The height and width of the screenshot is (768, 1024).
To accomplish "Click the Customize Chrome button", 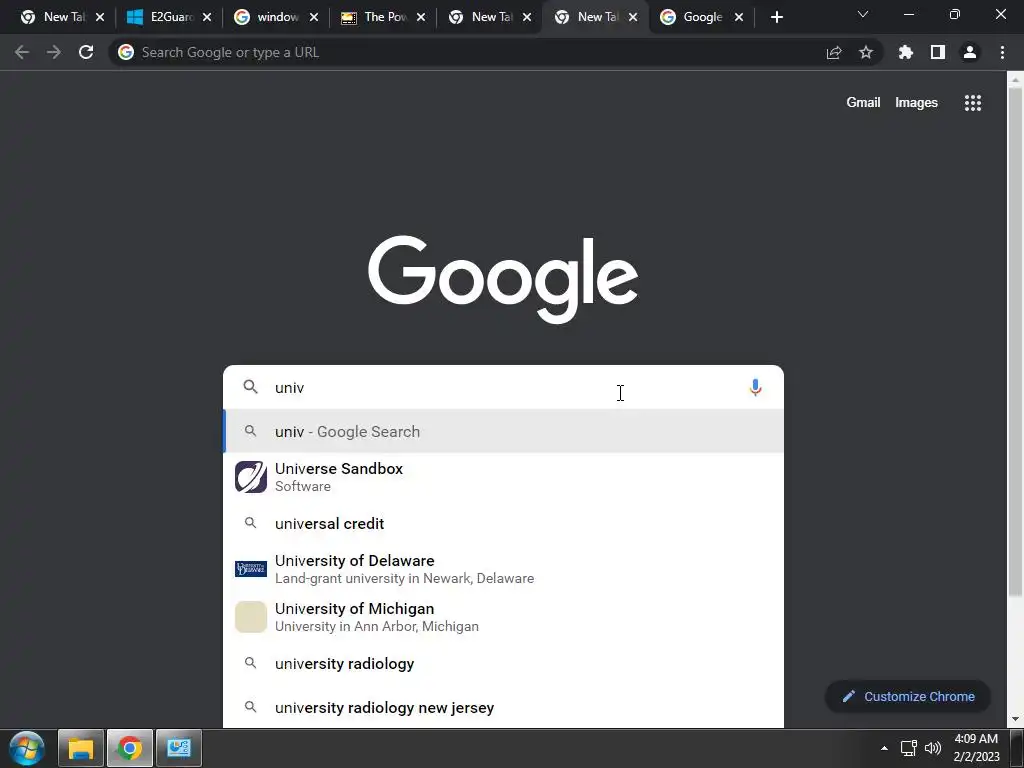I will coord(908,696).
